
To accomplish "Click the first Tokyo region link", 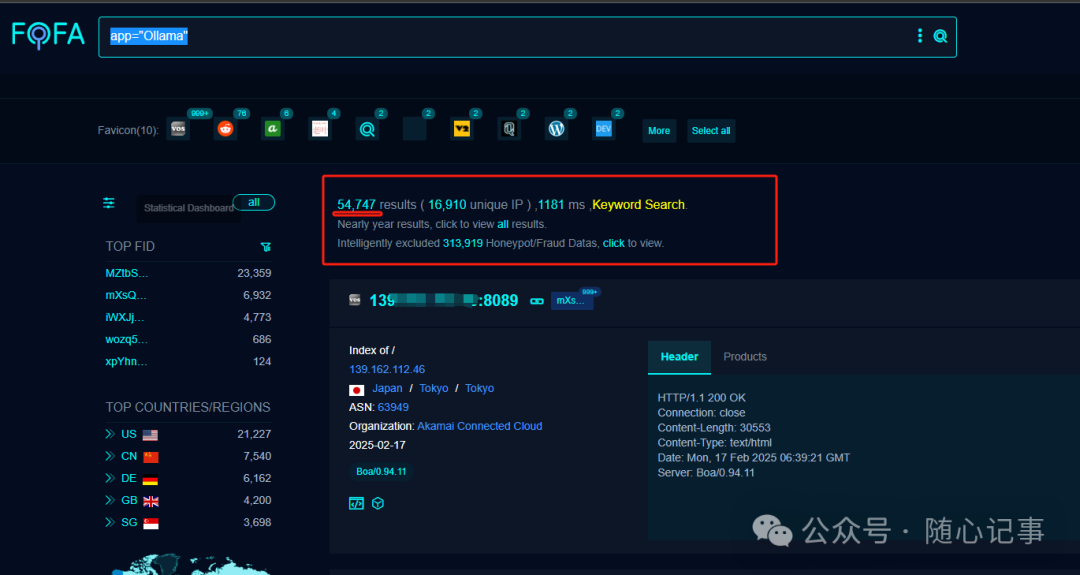I will pos(434,388).
